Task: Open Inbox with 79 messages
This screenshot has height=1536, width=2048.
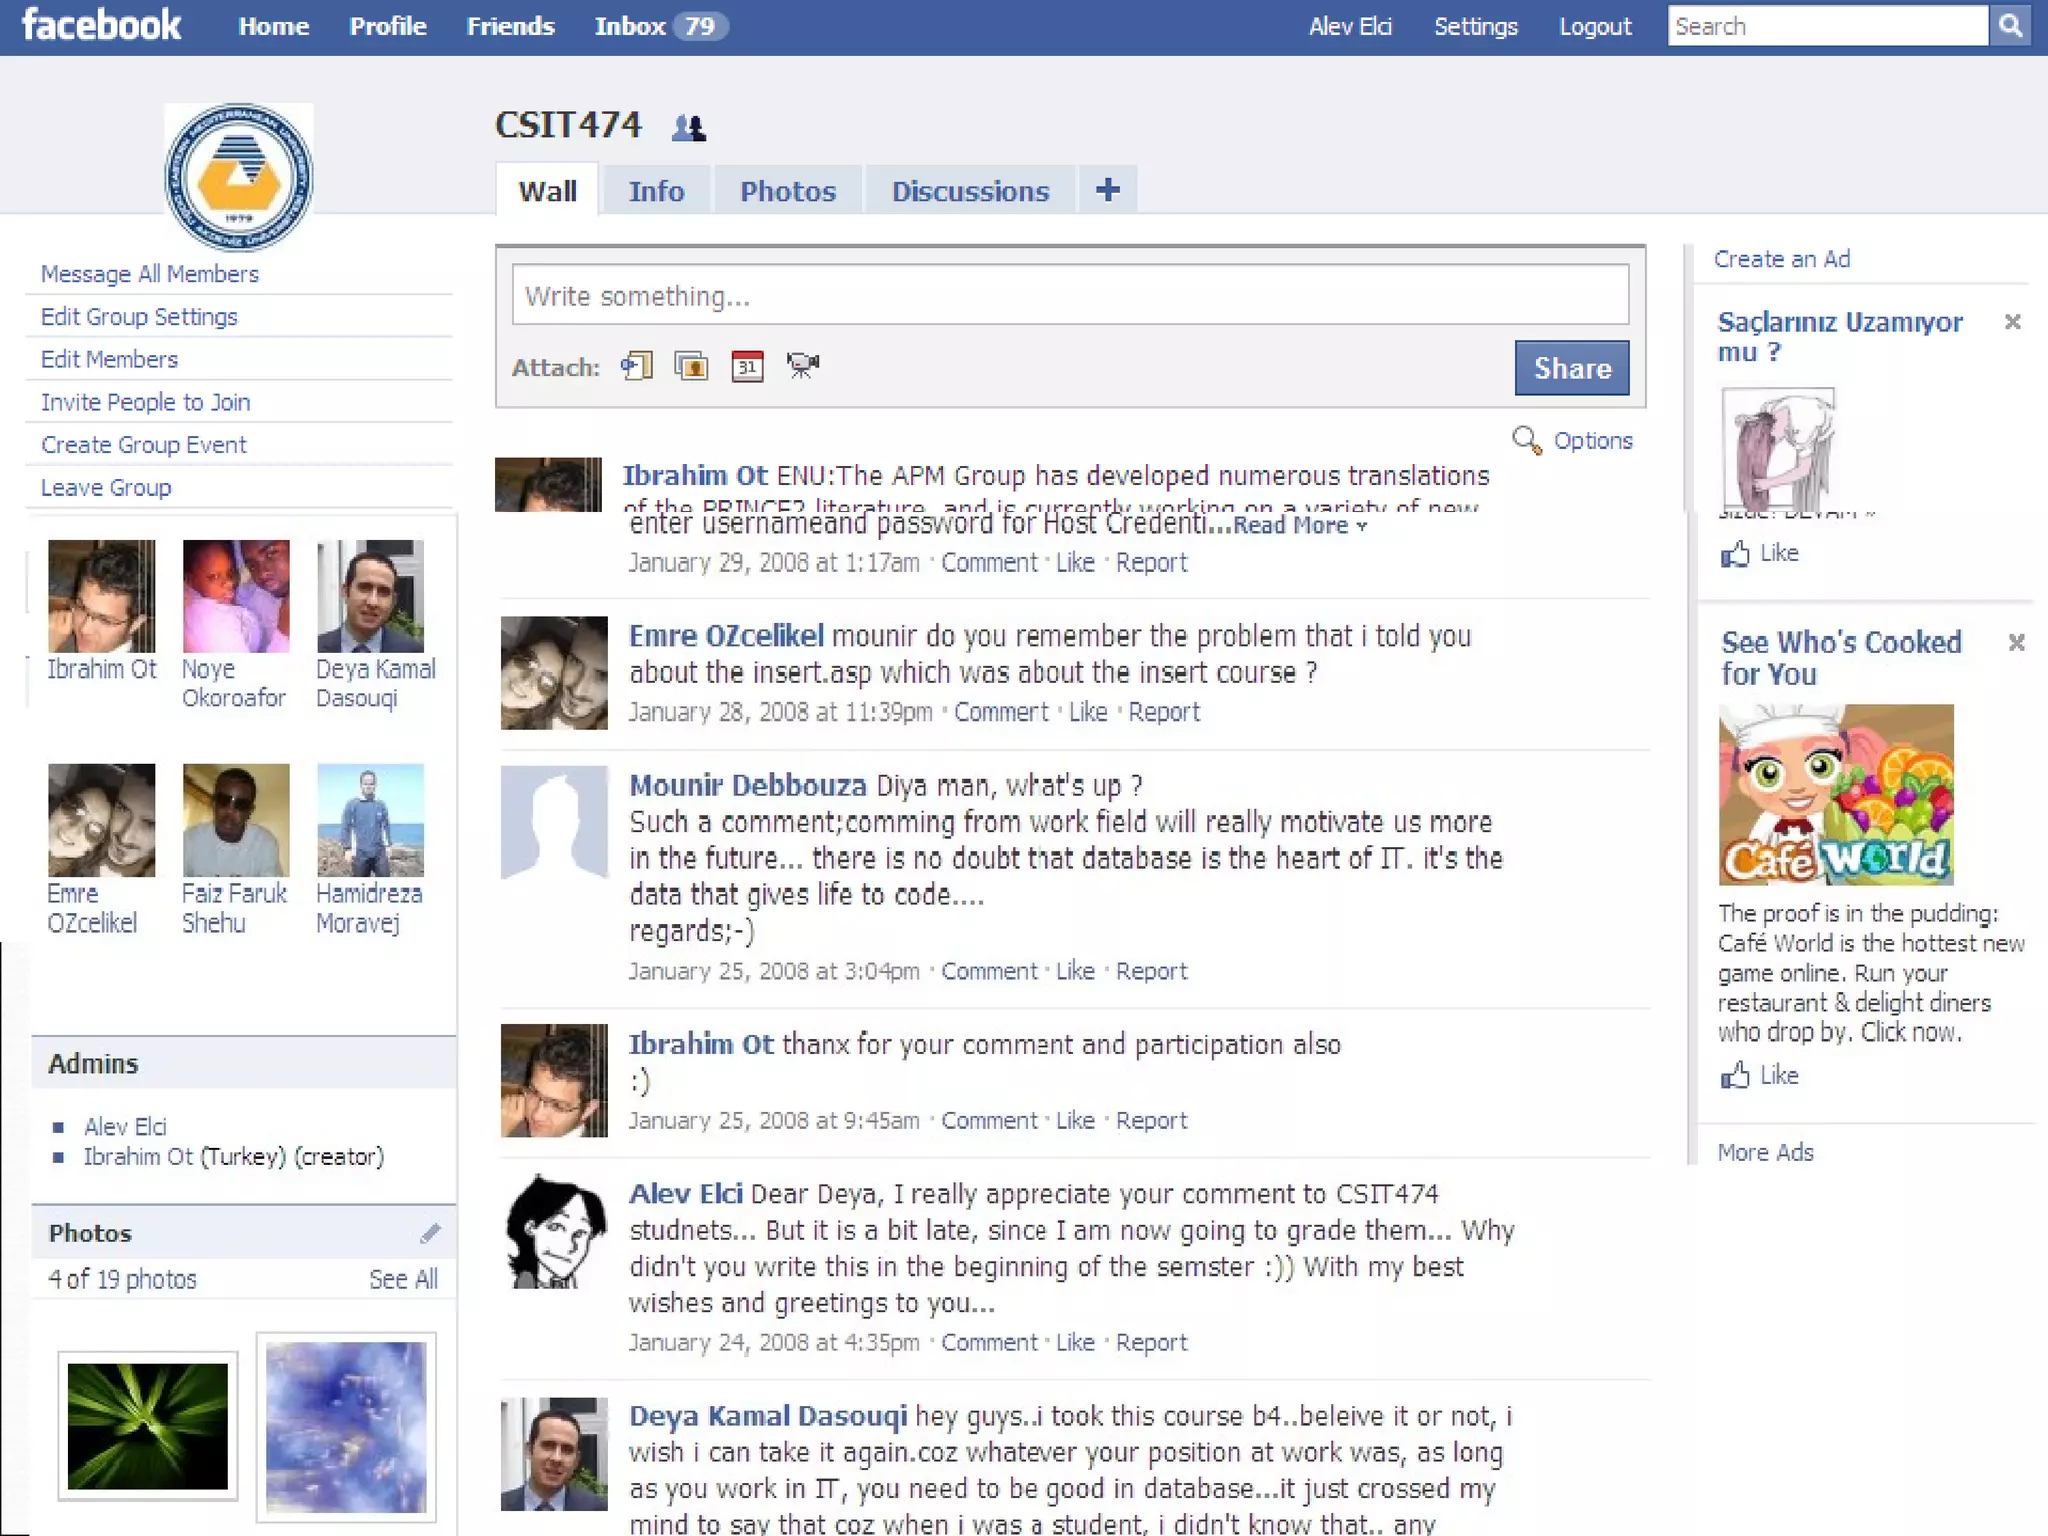Action: (660, 26)
